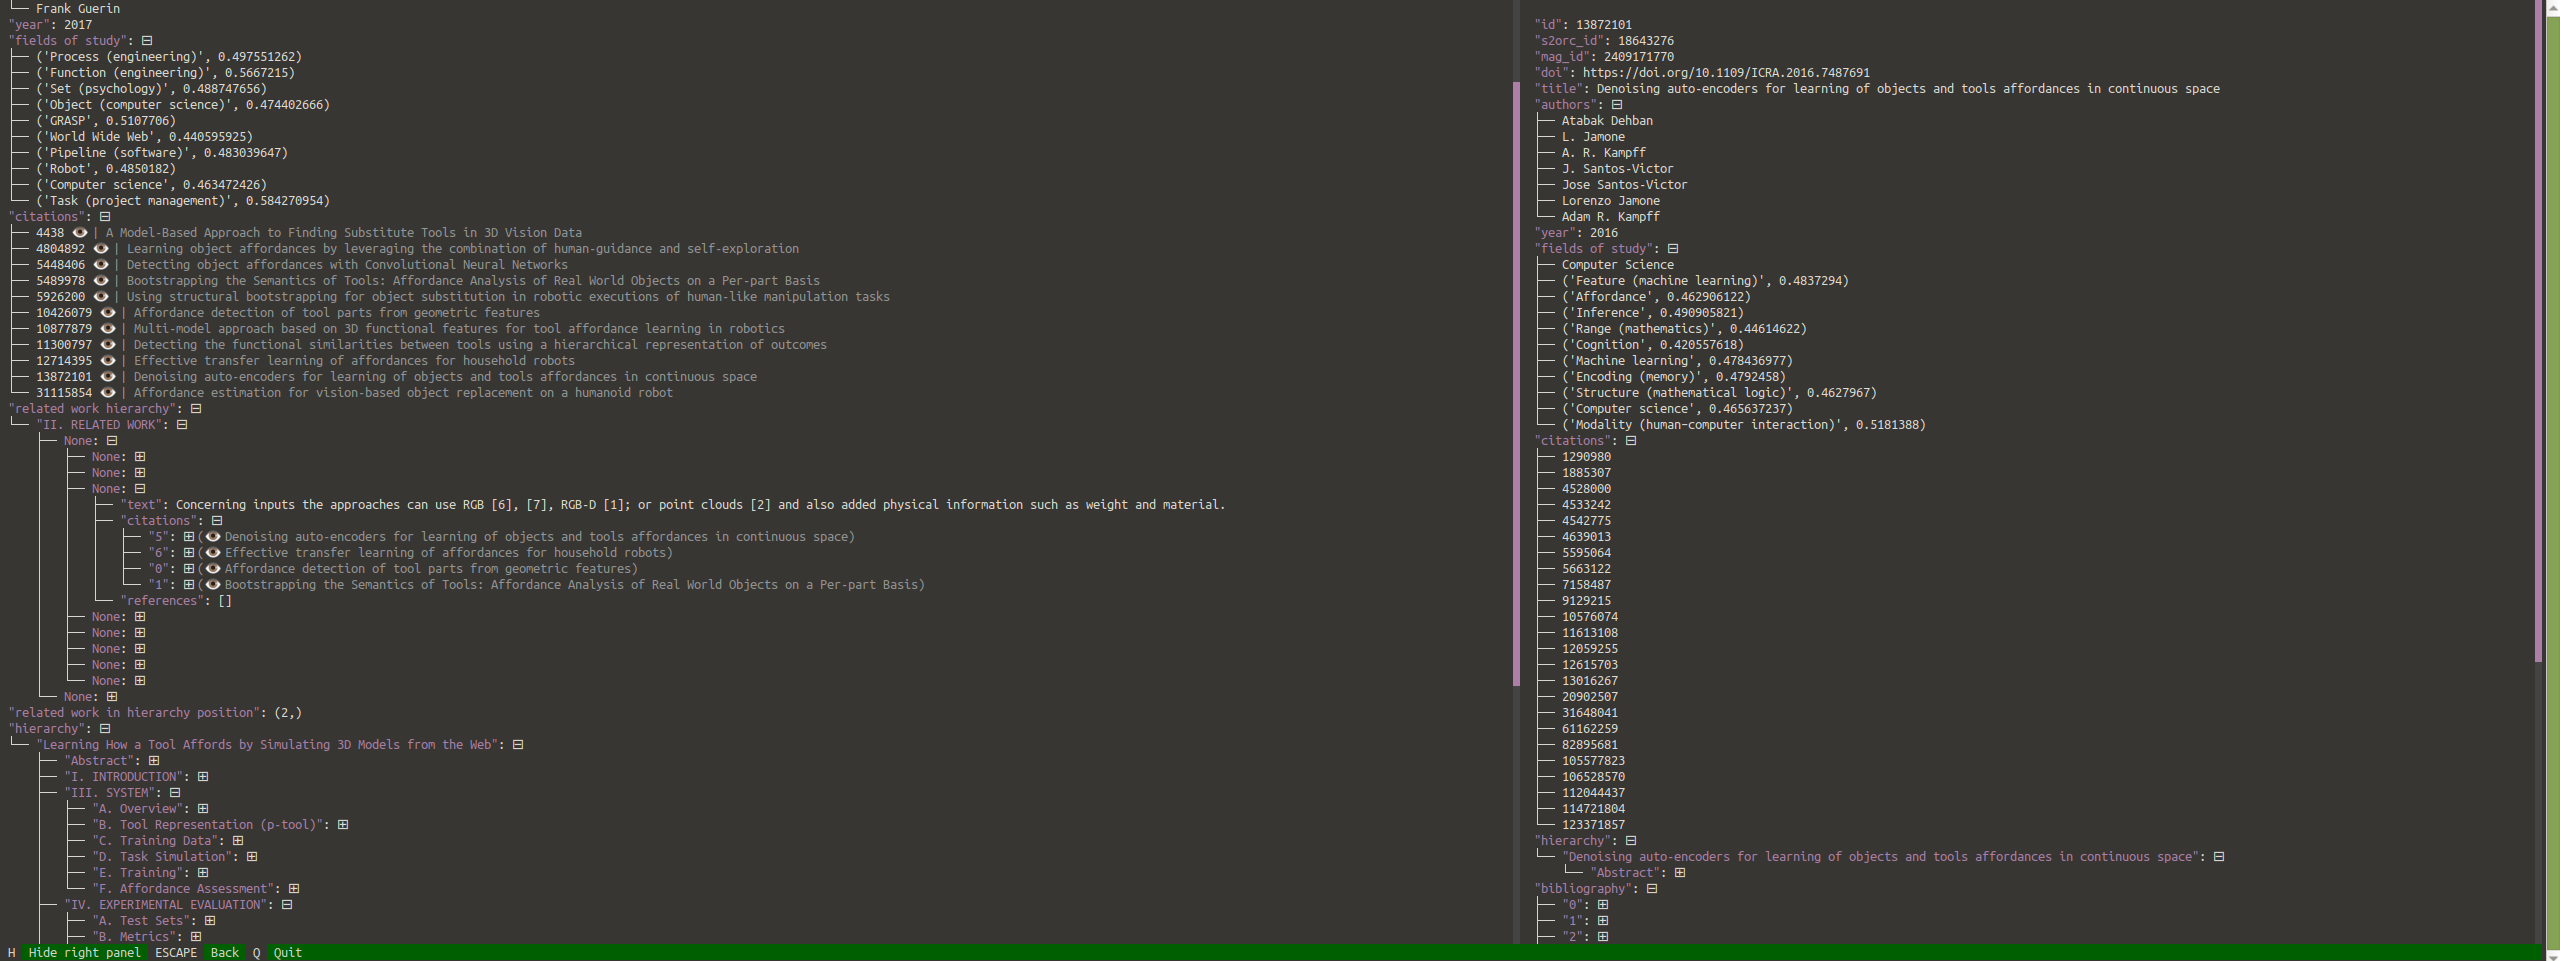Collapse the left "fields of study" node
The width and height of the screenshot is (2560, 961).
point(147,41)
